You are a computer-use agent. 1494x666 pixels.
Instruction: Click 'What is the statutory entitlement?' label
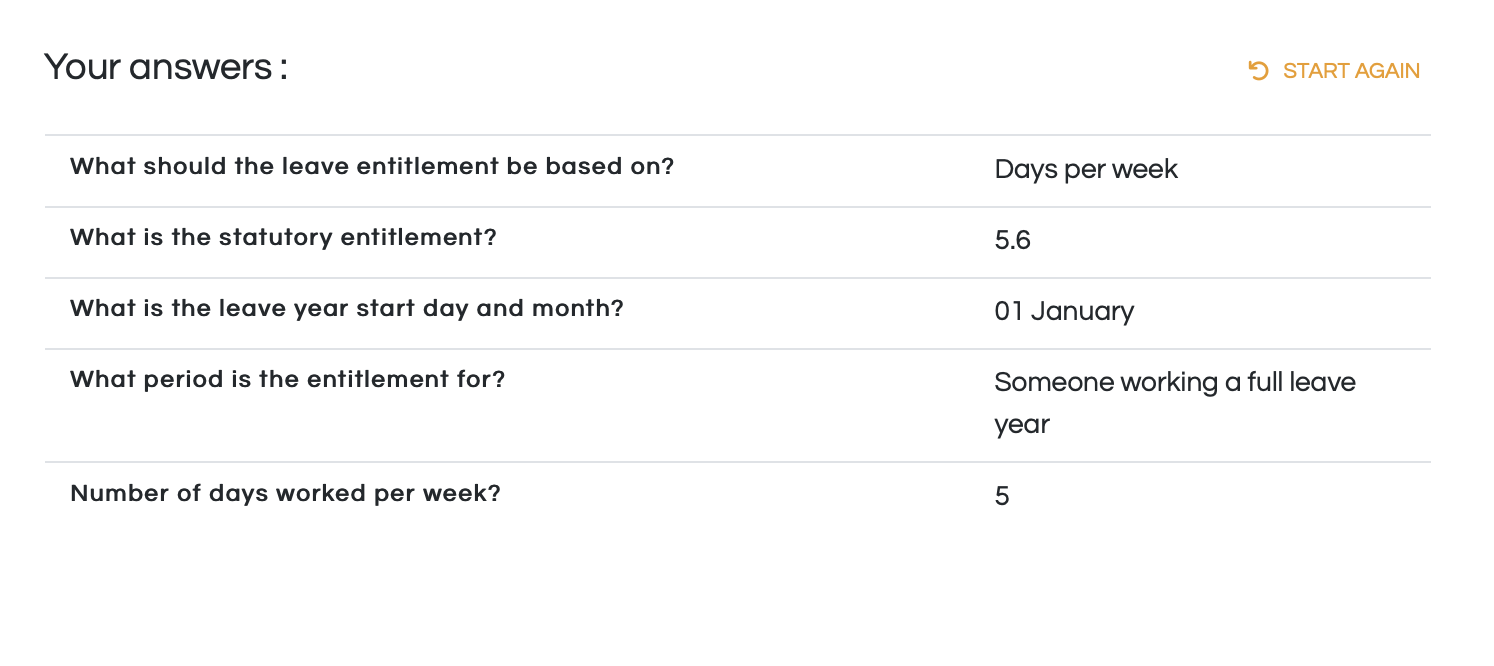point(283,237)
